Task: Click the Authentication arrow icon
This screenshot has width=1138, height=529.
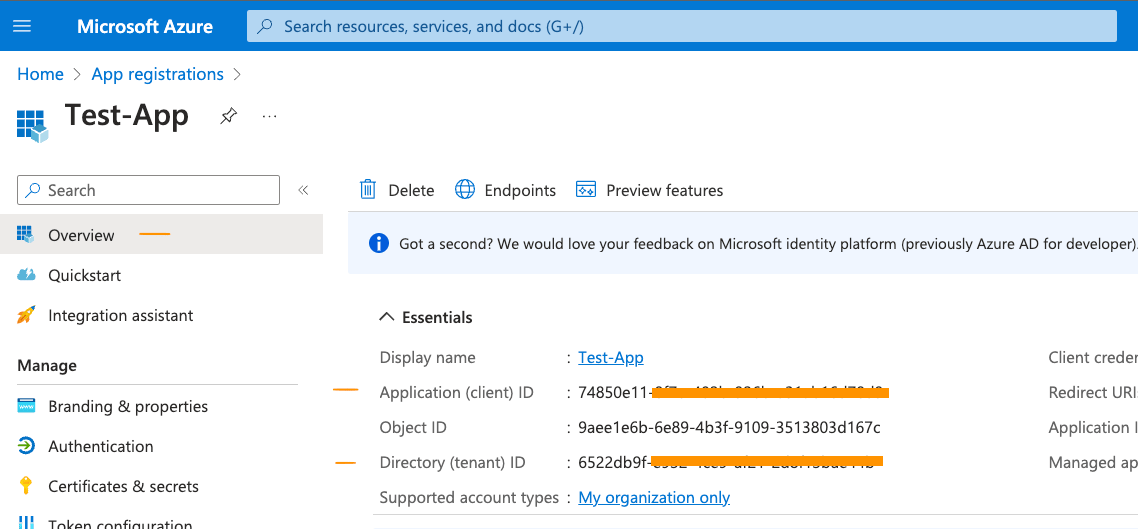Action: pos(26,446)
